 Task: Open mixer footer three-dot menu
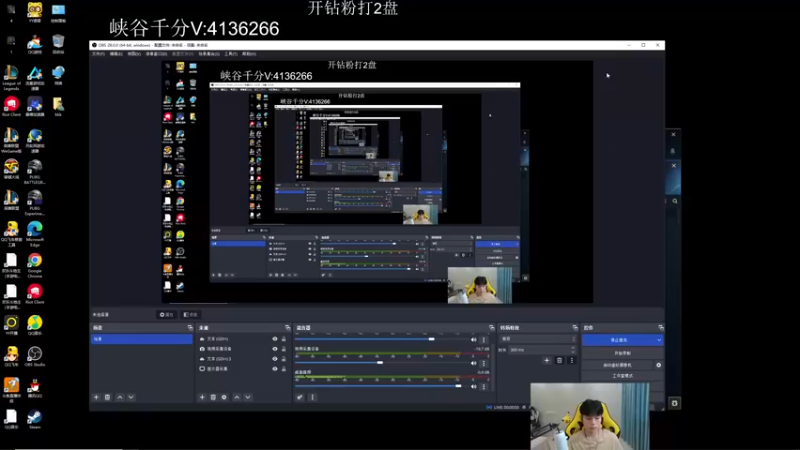(313, 397)
